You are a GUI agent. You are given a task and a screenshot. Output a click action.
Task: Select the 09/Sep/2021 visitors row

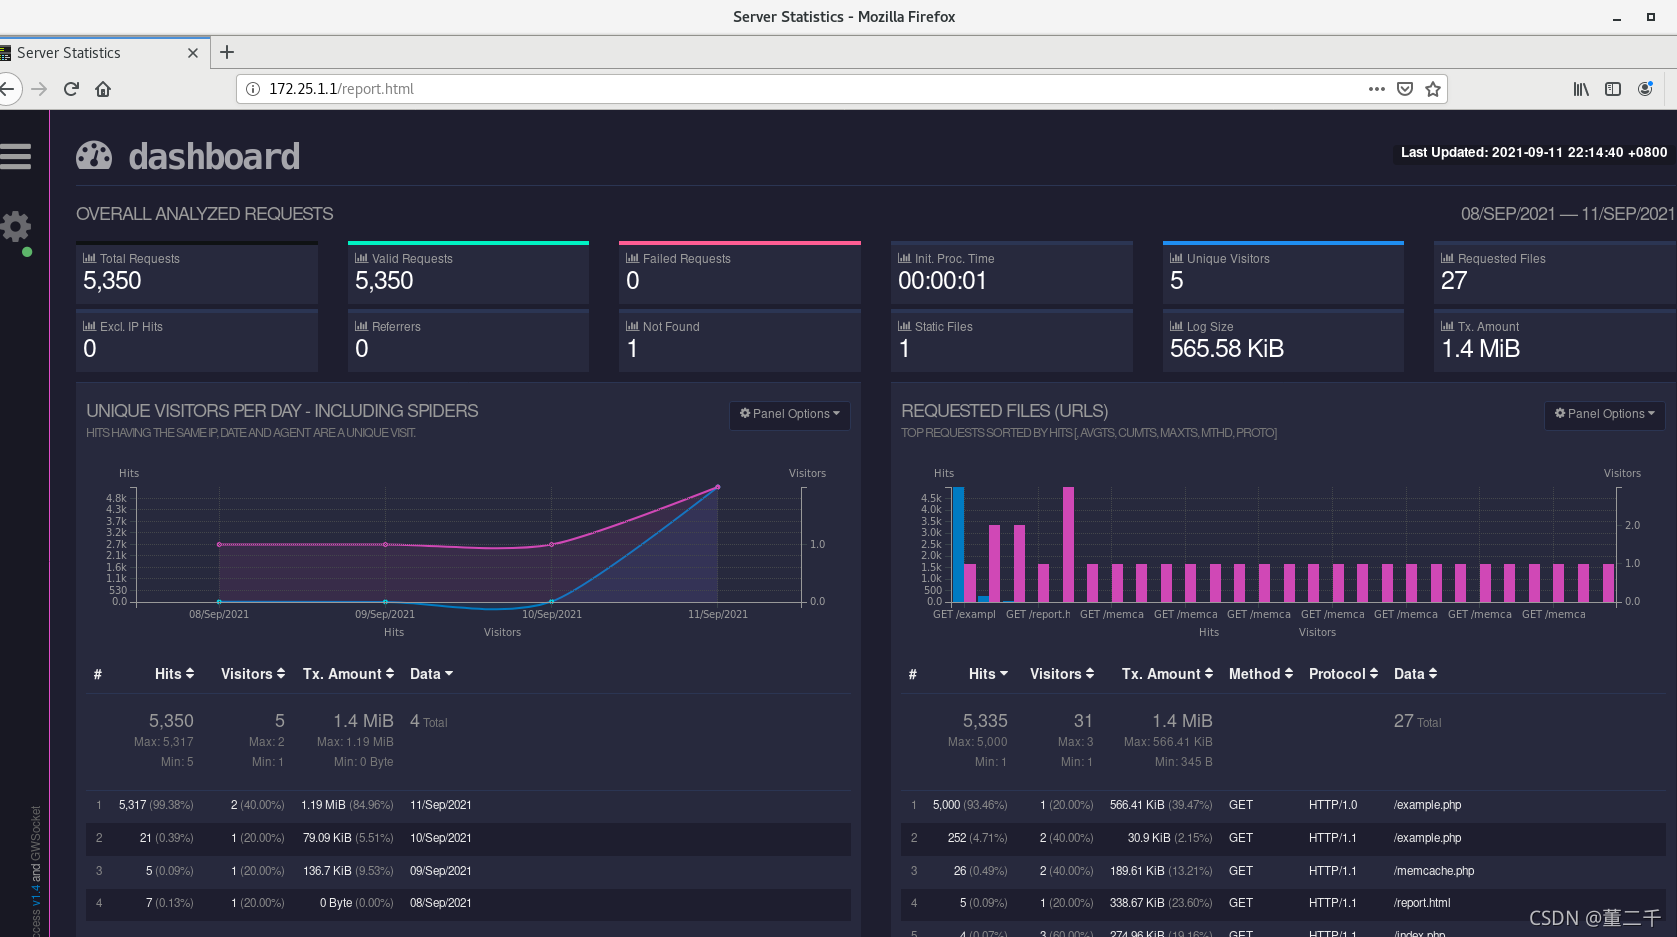coord(468,871)
